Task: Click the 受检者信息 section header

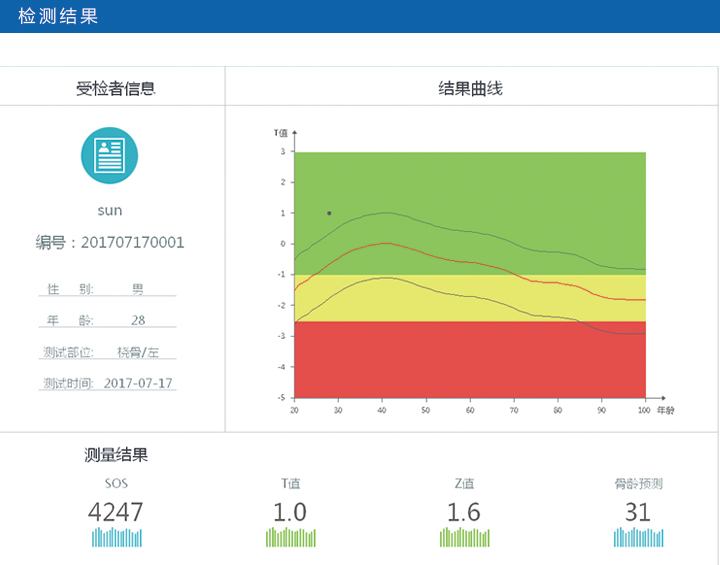Action: (116, 88)
